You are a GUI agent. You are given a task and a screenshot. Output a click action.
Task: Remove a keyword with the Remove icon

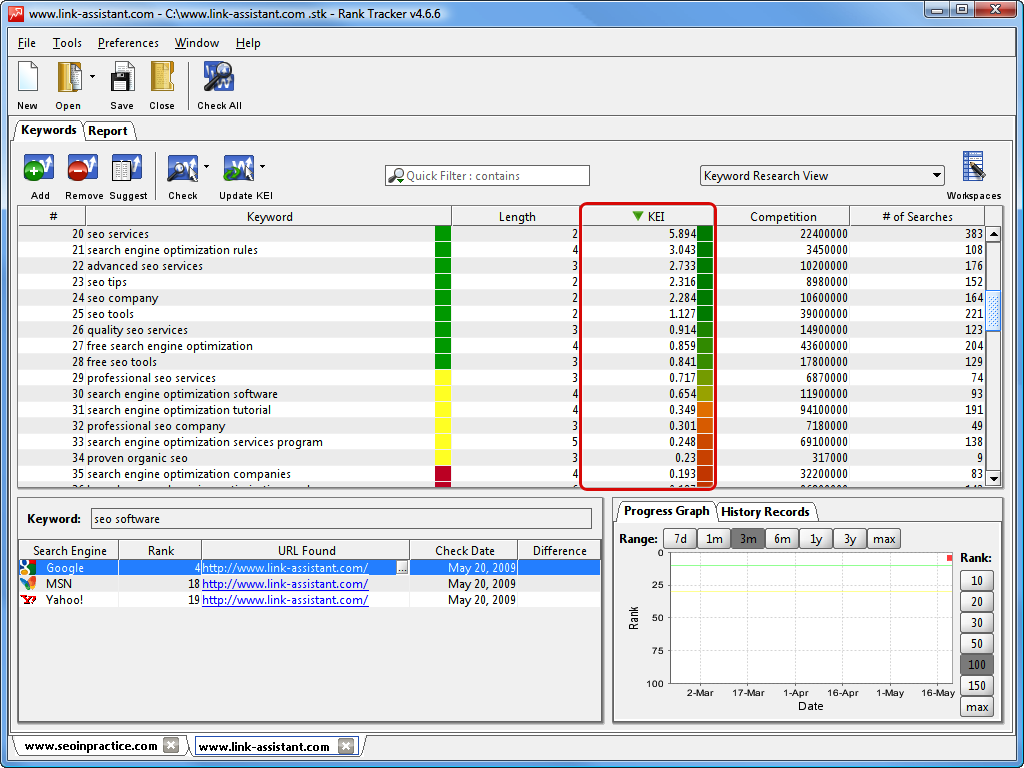point(83,168)
